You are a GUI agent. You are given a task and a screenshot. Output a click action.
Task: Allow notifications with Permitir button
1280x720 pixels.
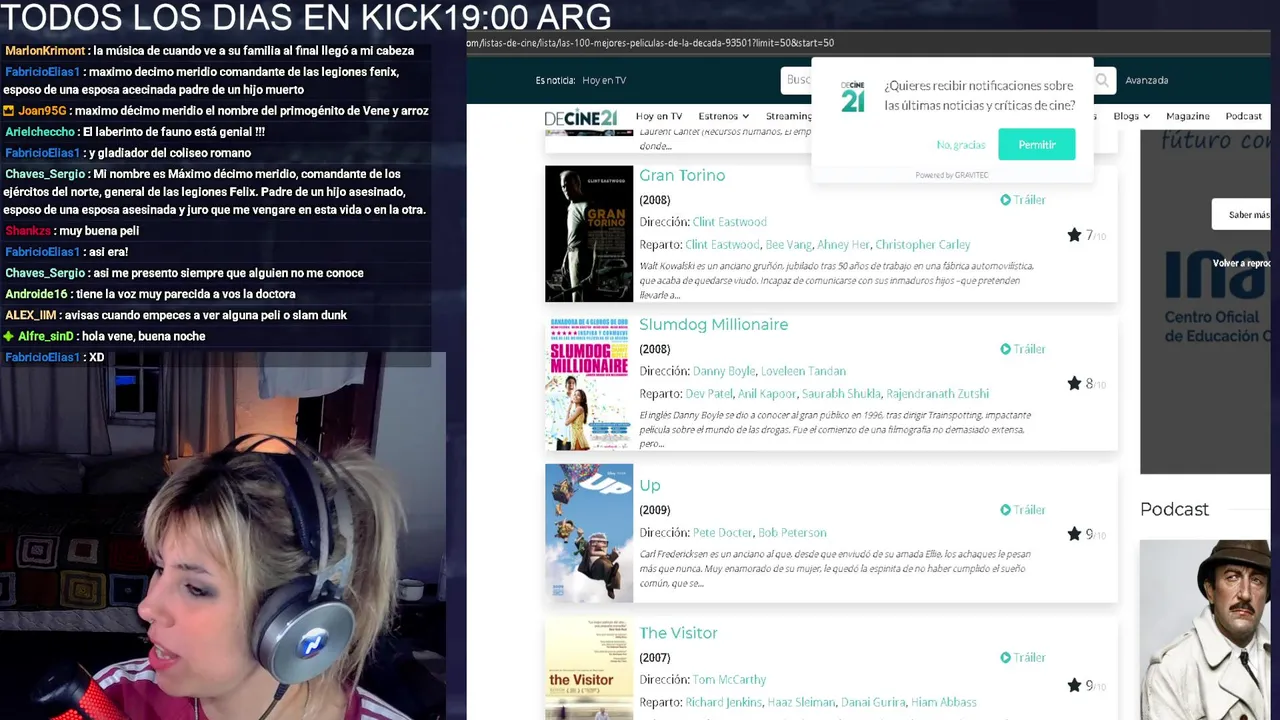click(x=1037, y=145)
